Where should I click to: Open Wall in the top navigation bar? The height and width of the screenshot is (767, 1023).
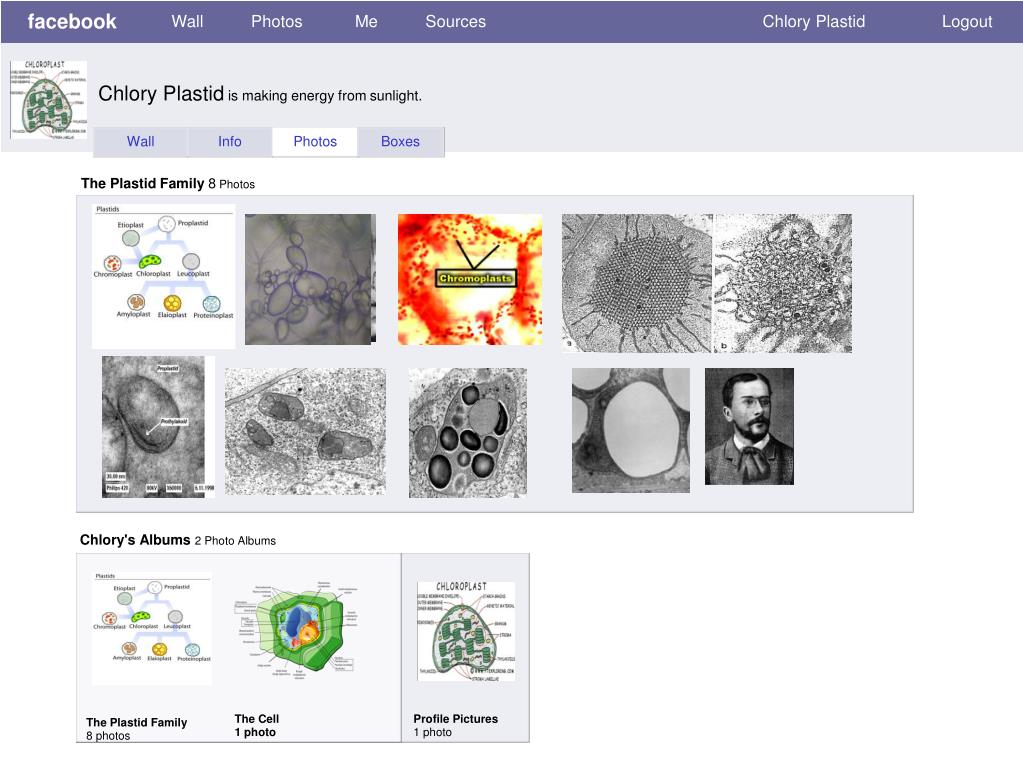click(187, 22)
